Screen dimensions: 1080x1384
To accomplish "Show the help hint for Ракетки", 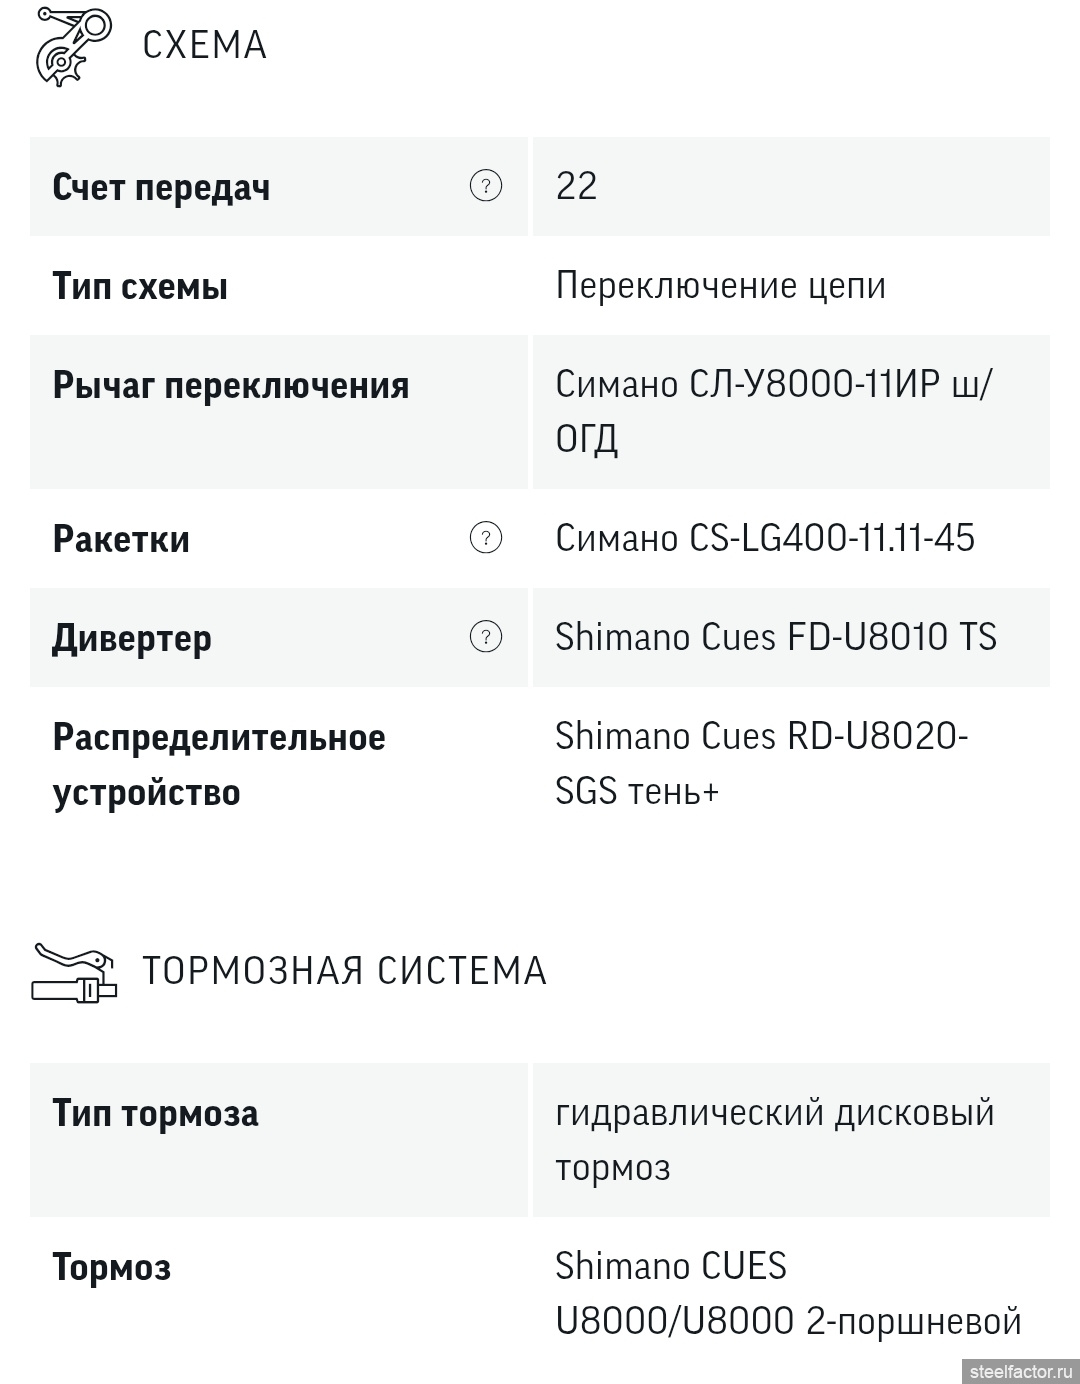I will pos(486,538).
